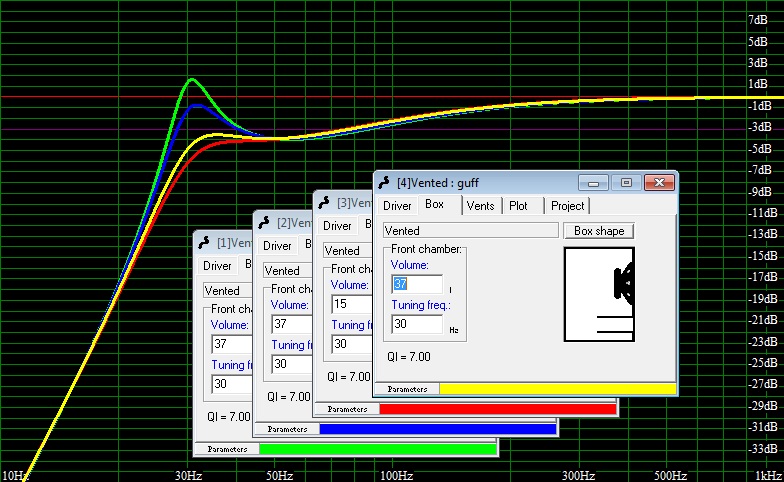Click the red color bar in window [3]

[498, 409]
